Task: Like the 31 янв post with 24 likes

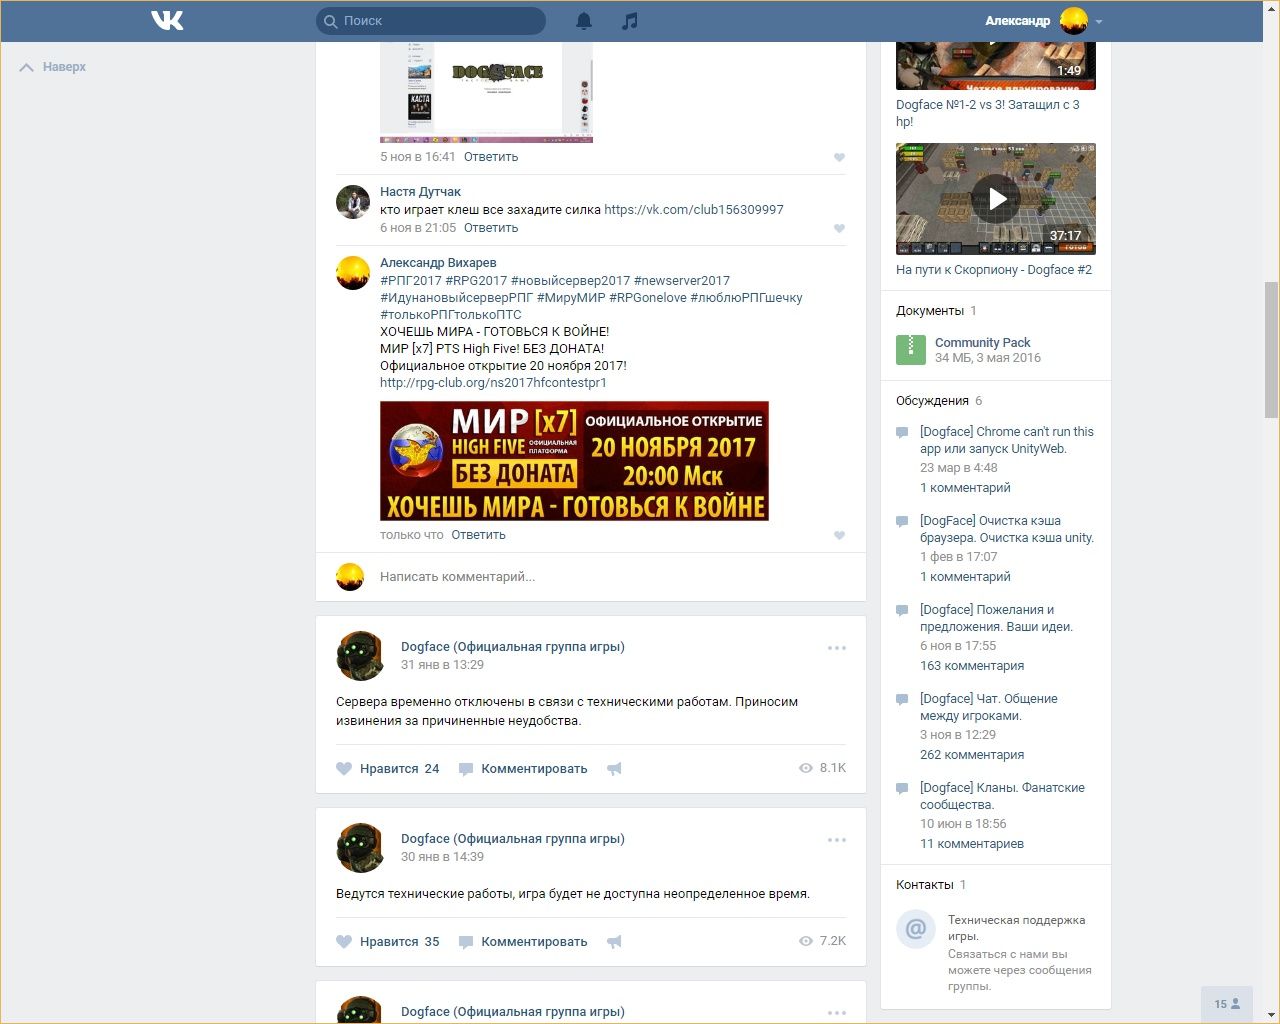Action: pos(388,769)
